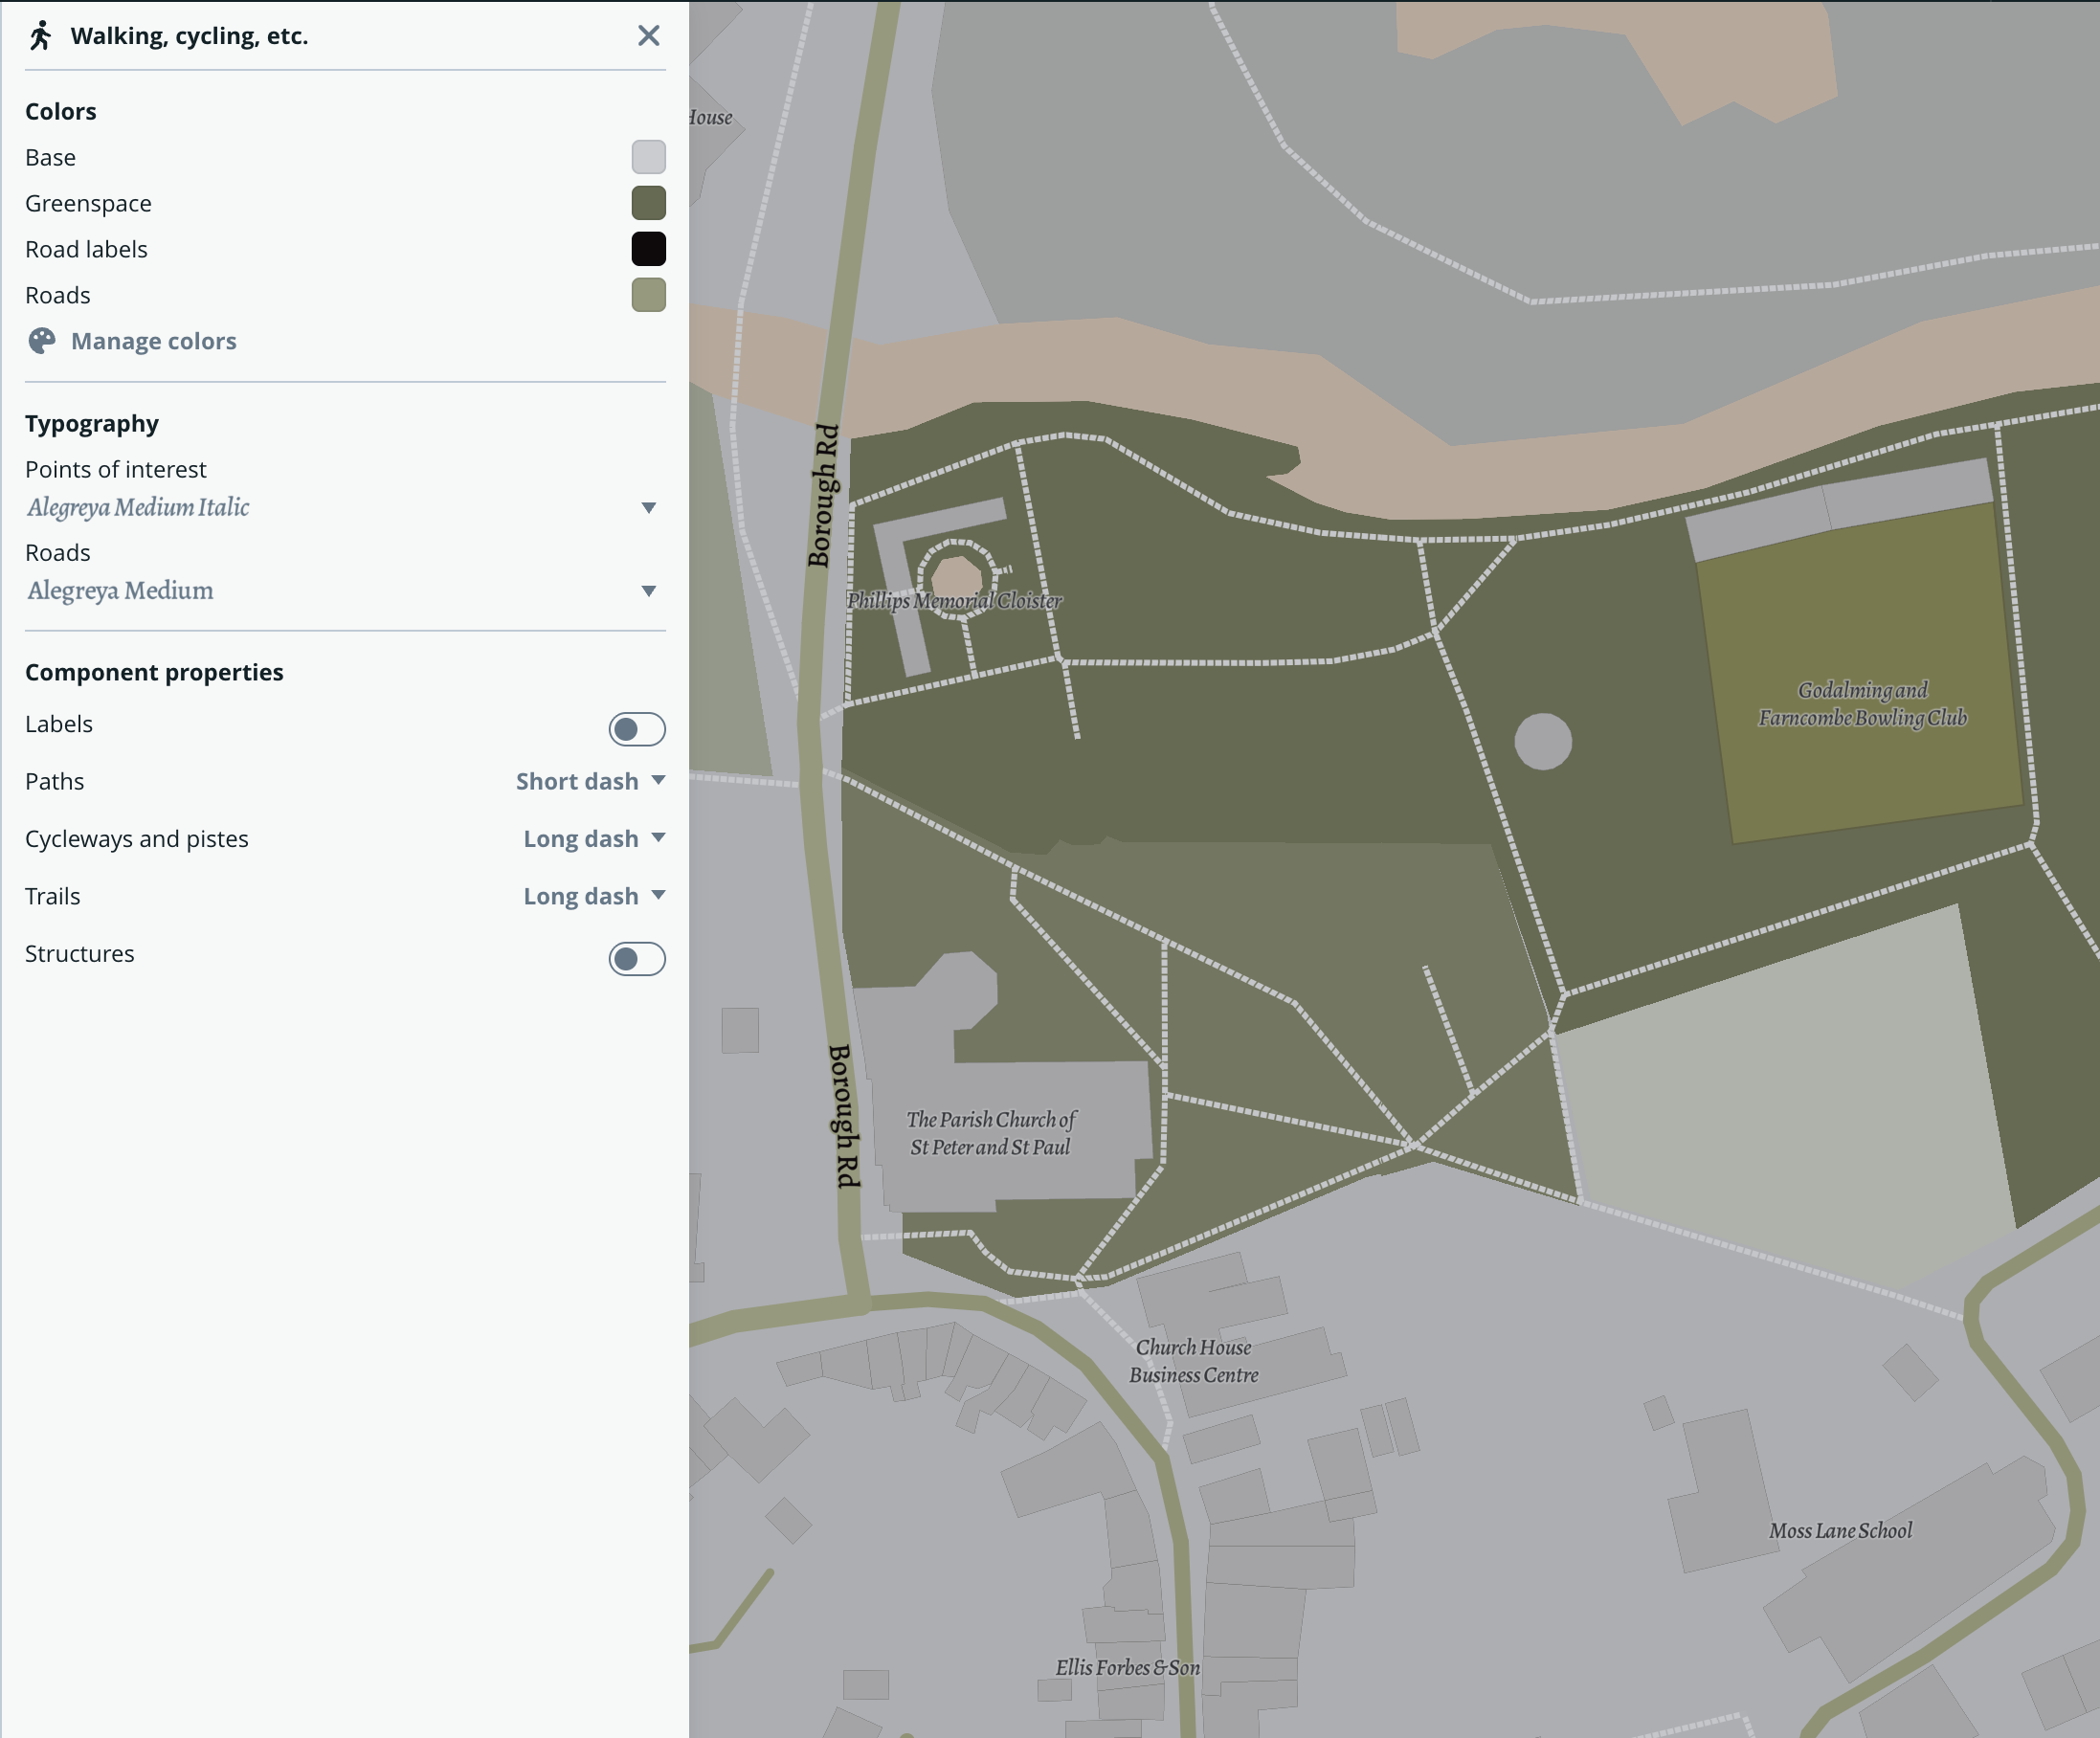Edit the Greenspace color swatch
2100x1738 pixels.
coord(649,203)
